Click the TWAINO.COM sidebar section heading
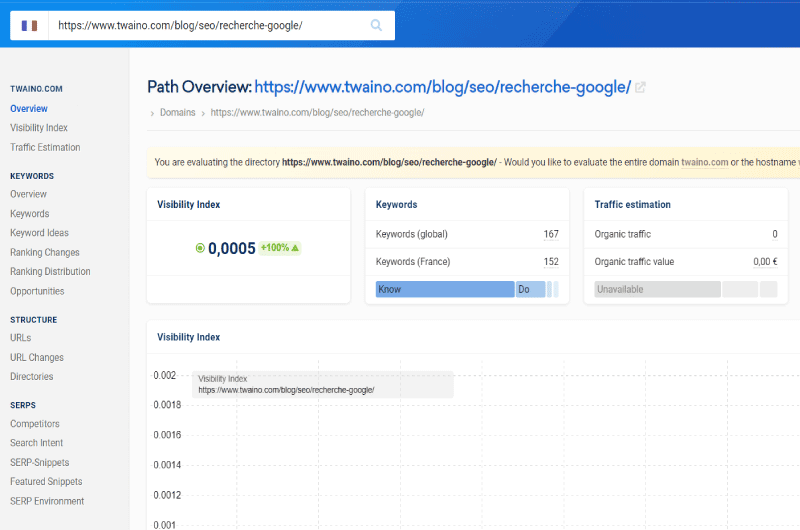The width and height of the screenshot is (800, 530). click(36, 89)
